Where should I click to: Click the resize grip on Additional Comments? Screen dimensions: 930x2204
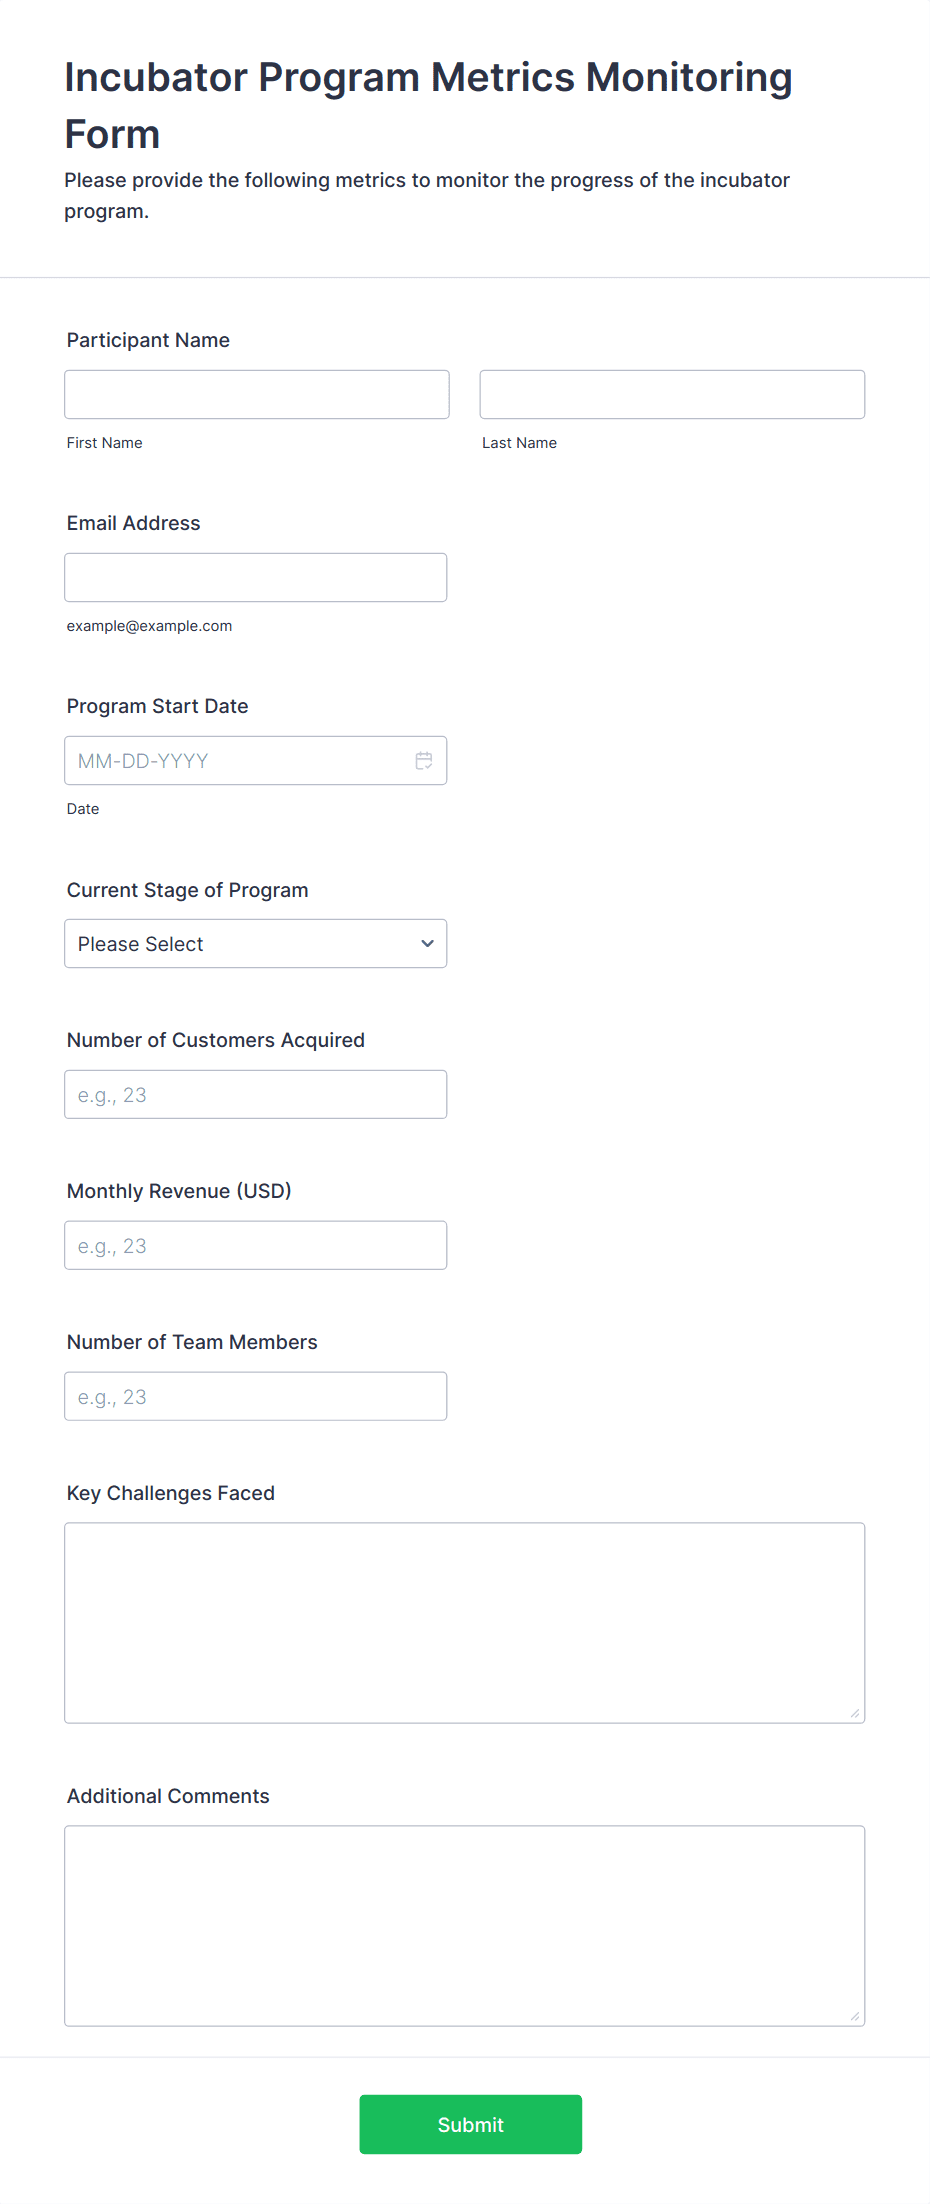[x=855, y=2016]
